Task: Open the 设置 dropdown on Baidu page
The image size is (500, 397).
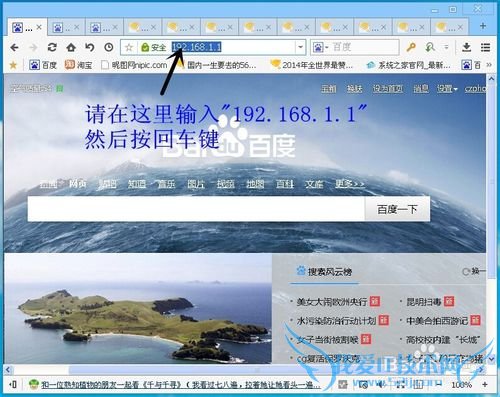Action: coord(447,89)
